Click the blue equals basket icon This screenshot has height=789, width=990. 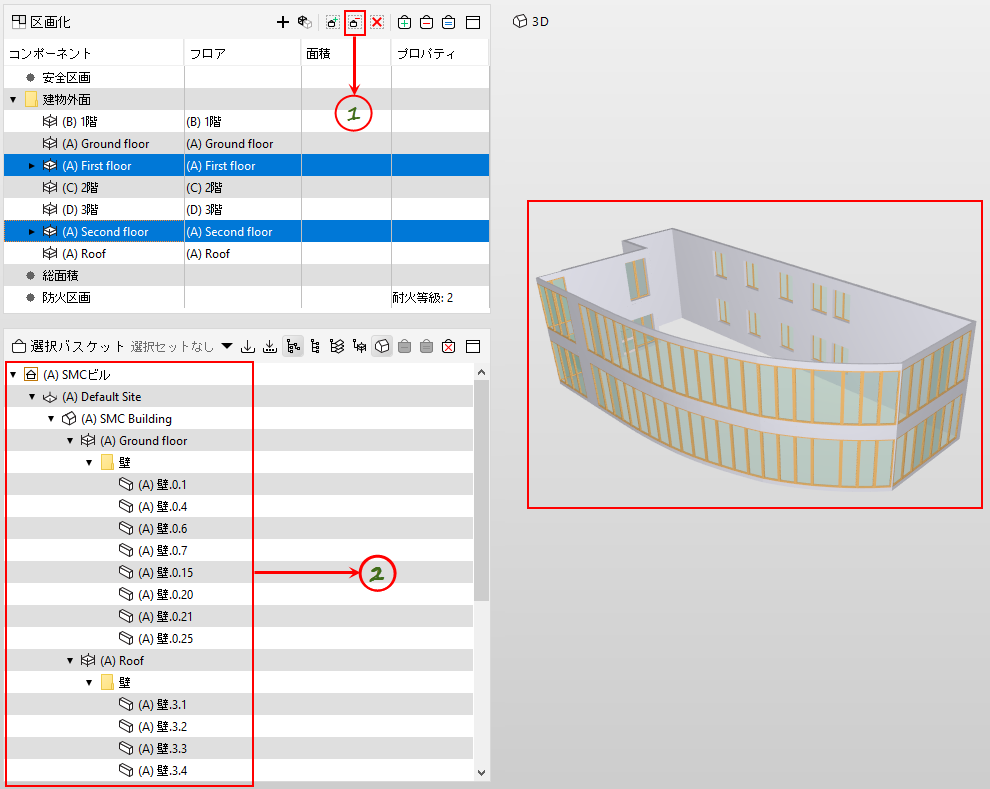point(448,22)
